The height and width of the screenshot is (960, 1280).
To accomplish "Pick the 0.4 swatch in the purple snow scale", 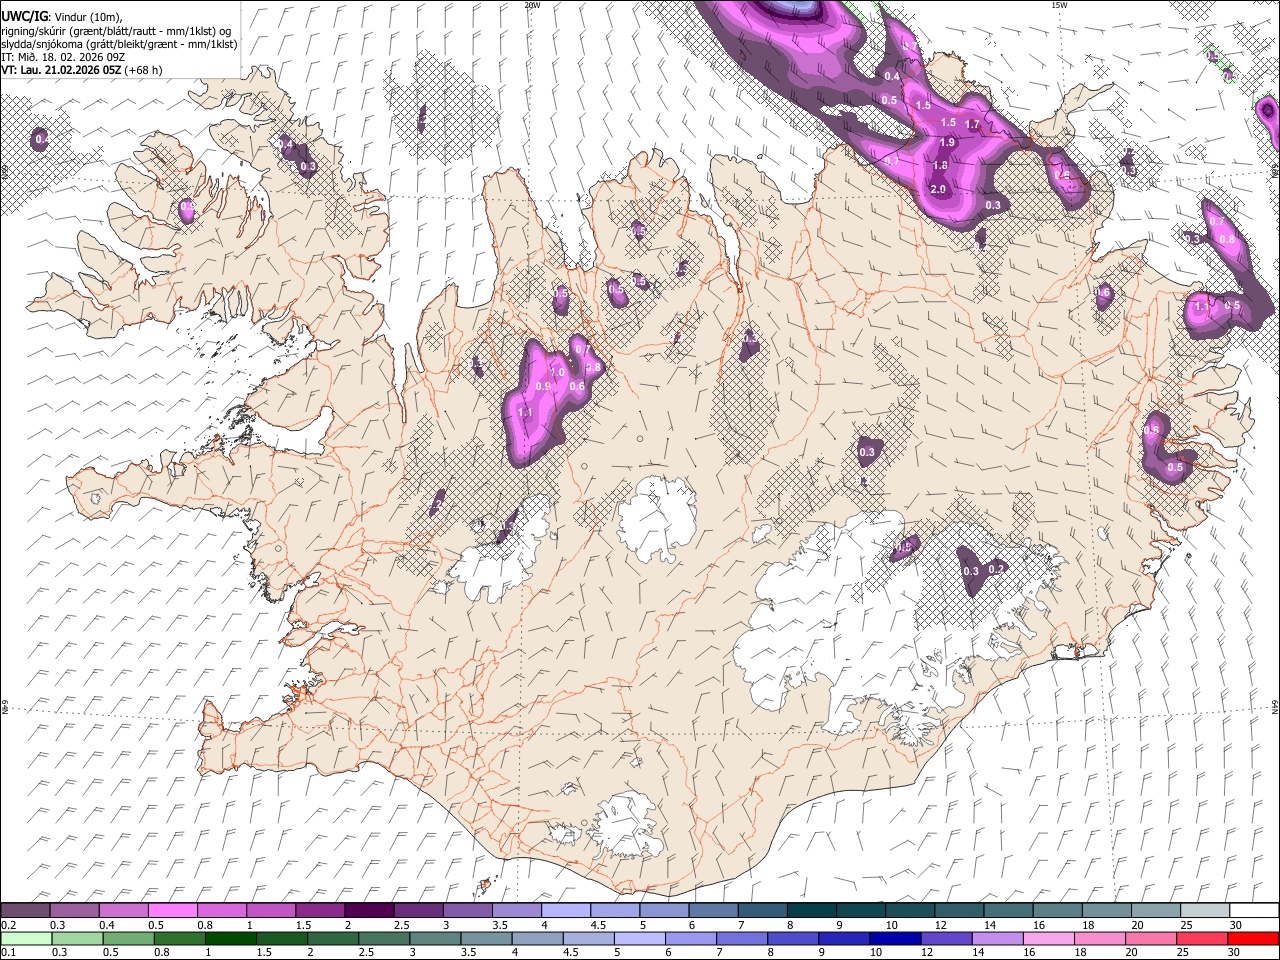I will 124,911.
